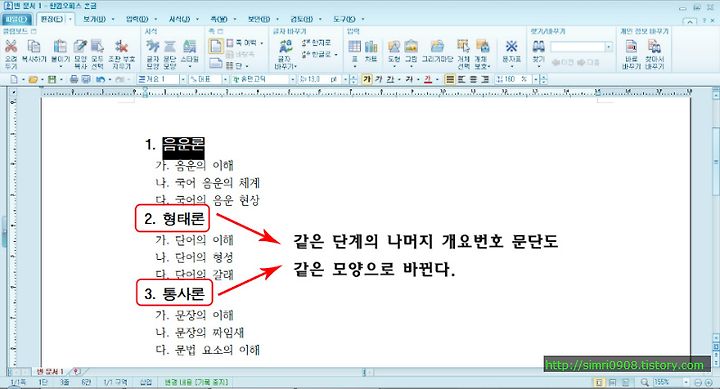This screenshot has height=389, width=720.
Task: Select the document tab at bottom
Action: (x=50, y=371)
